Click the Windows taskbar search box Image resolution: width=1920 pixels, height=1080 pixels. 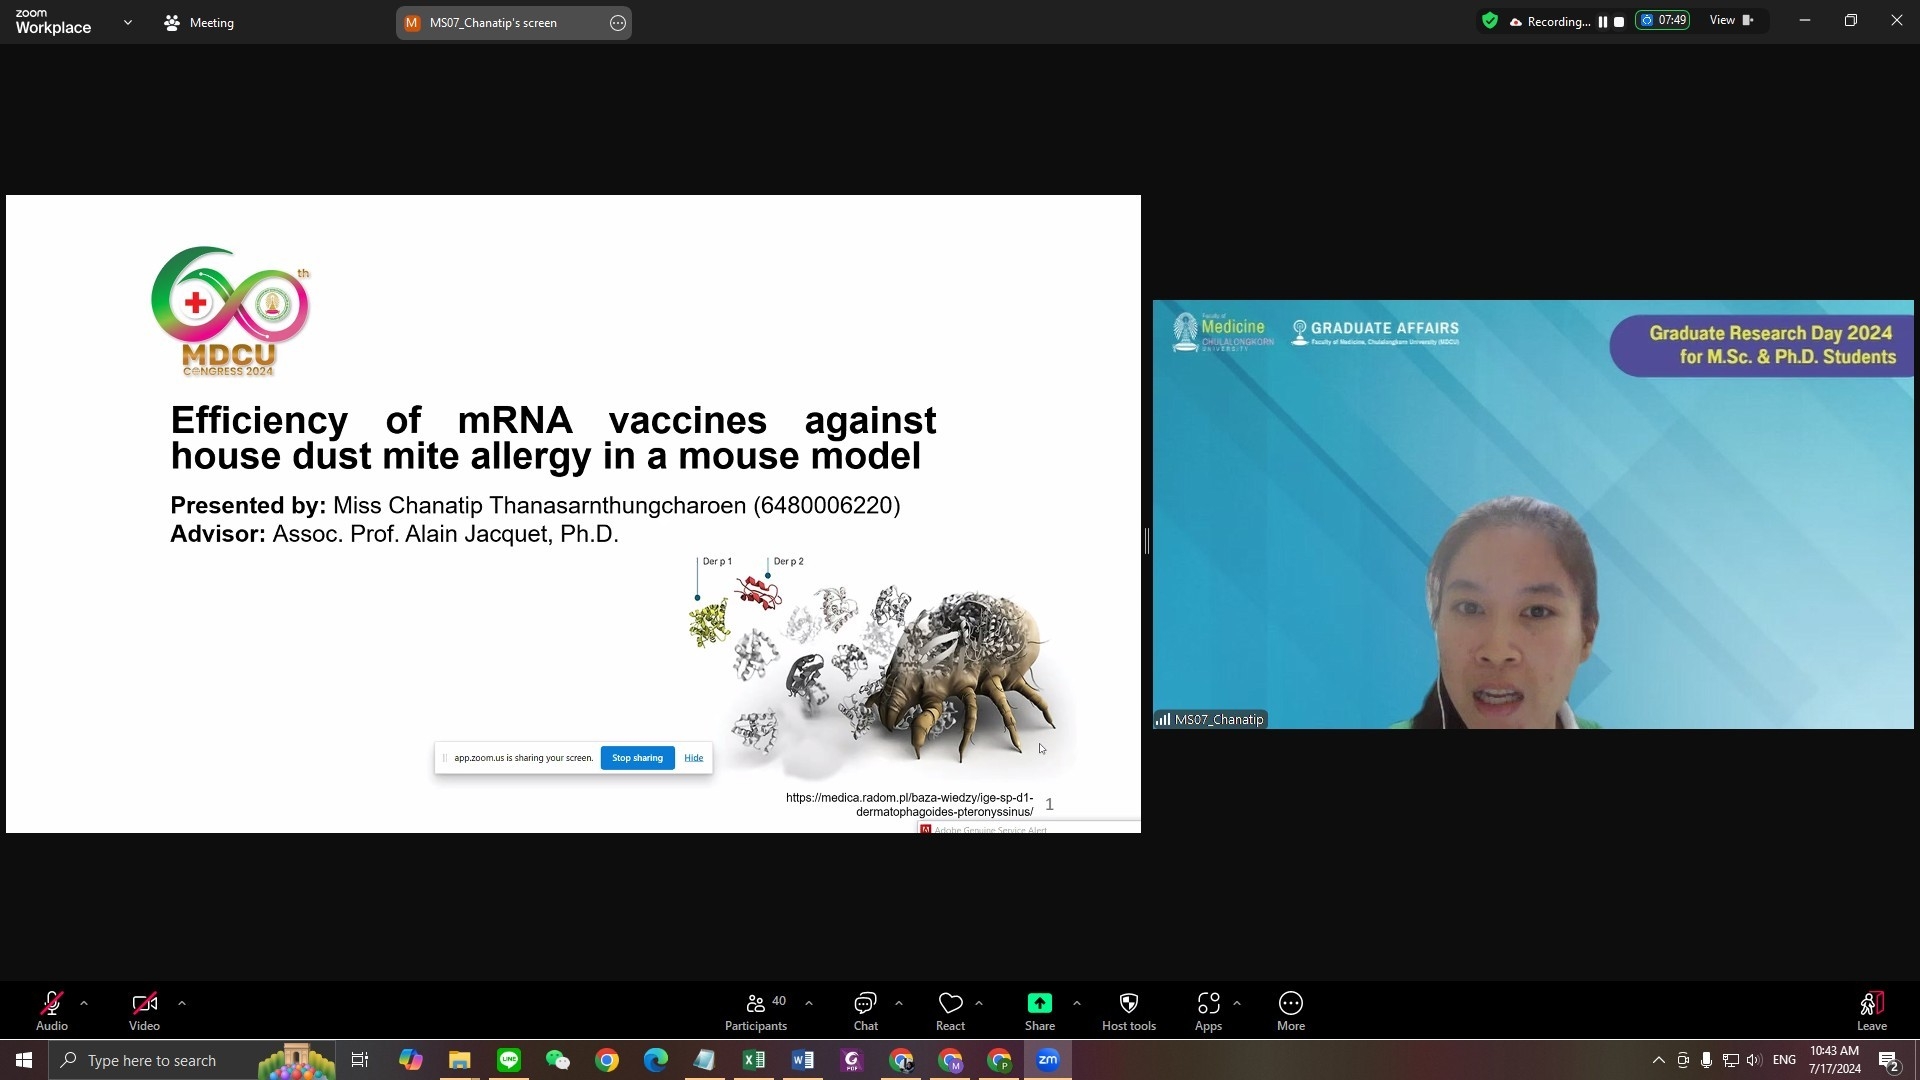click(150, 1060)
